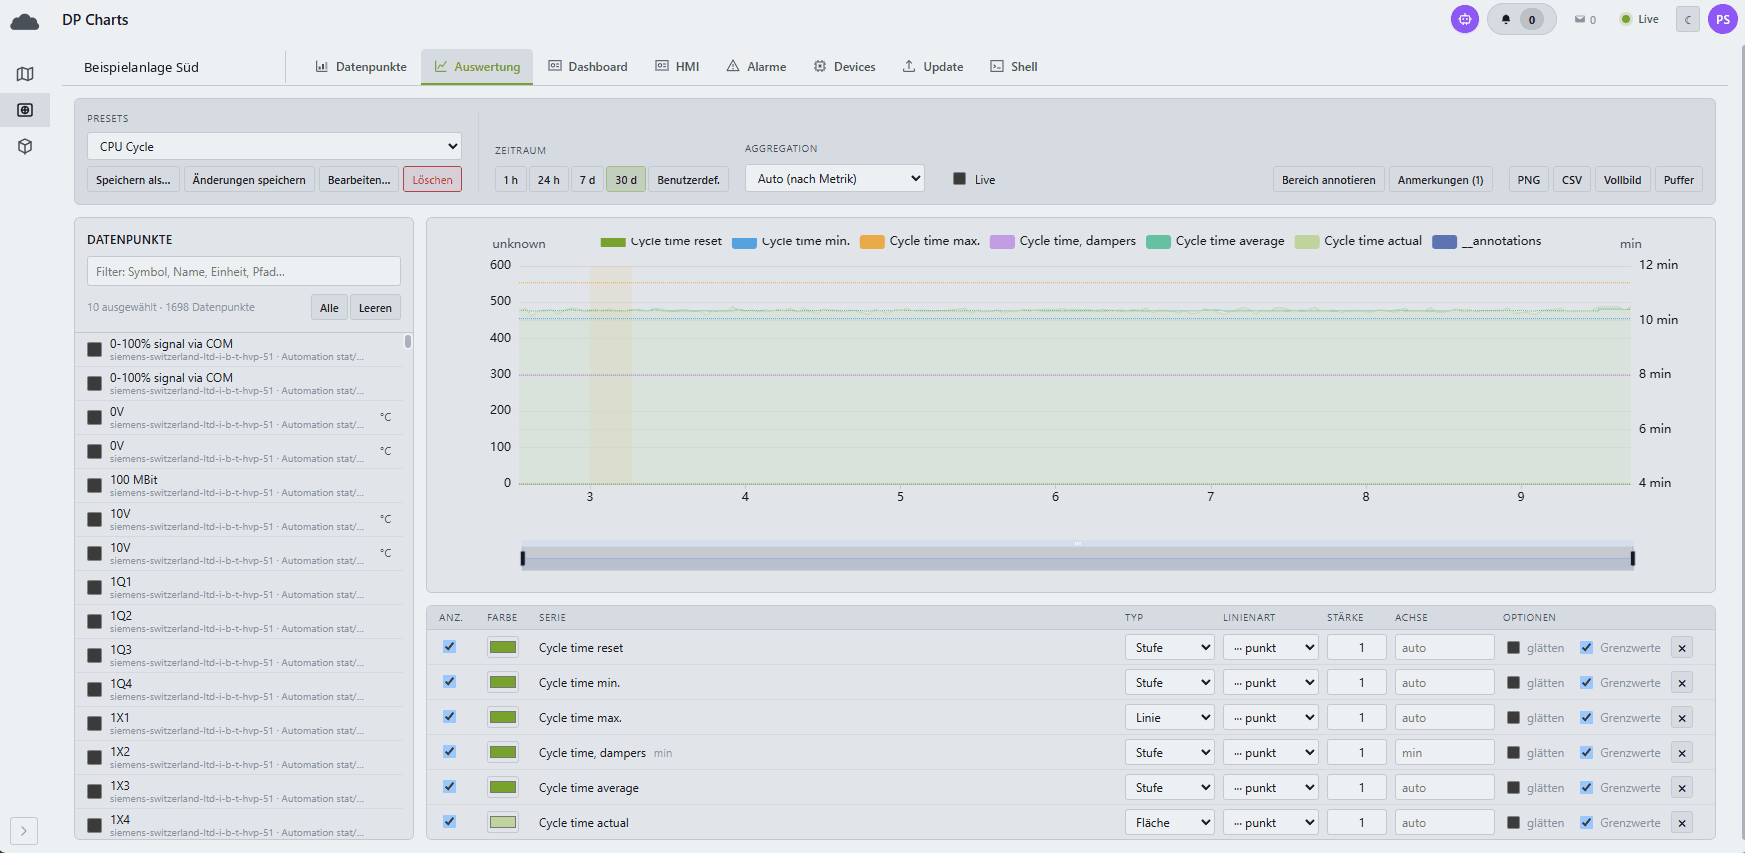Hide the Cycle time reset series
This screenshot has width=1745, height=853.
click(x=449, y=647)
